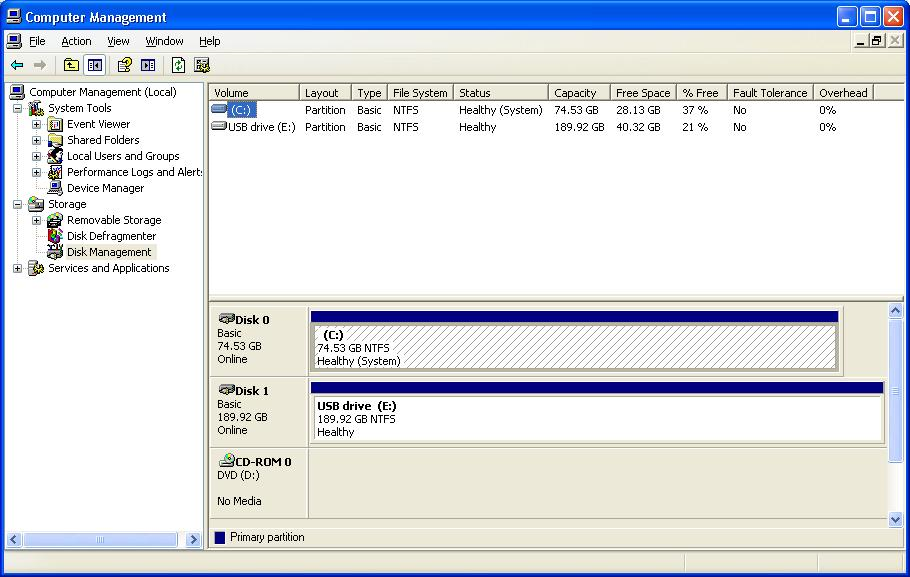Open the Help menu
Image resolution: width=910 pixels, height=577 pixels.
(210, 41)
